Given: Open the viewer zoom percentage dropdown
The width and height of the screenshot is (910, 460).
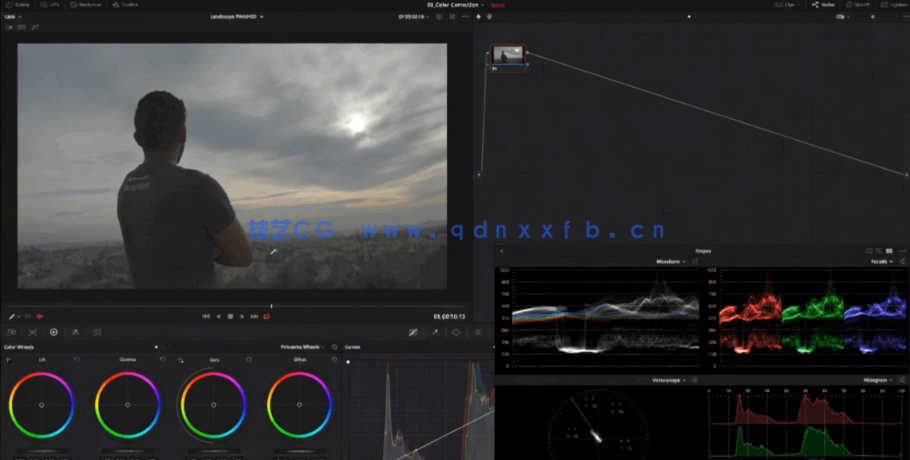Looking at the screenshot, I should click(13, 17).
